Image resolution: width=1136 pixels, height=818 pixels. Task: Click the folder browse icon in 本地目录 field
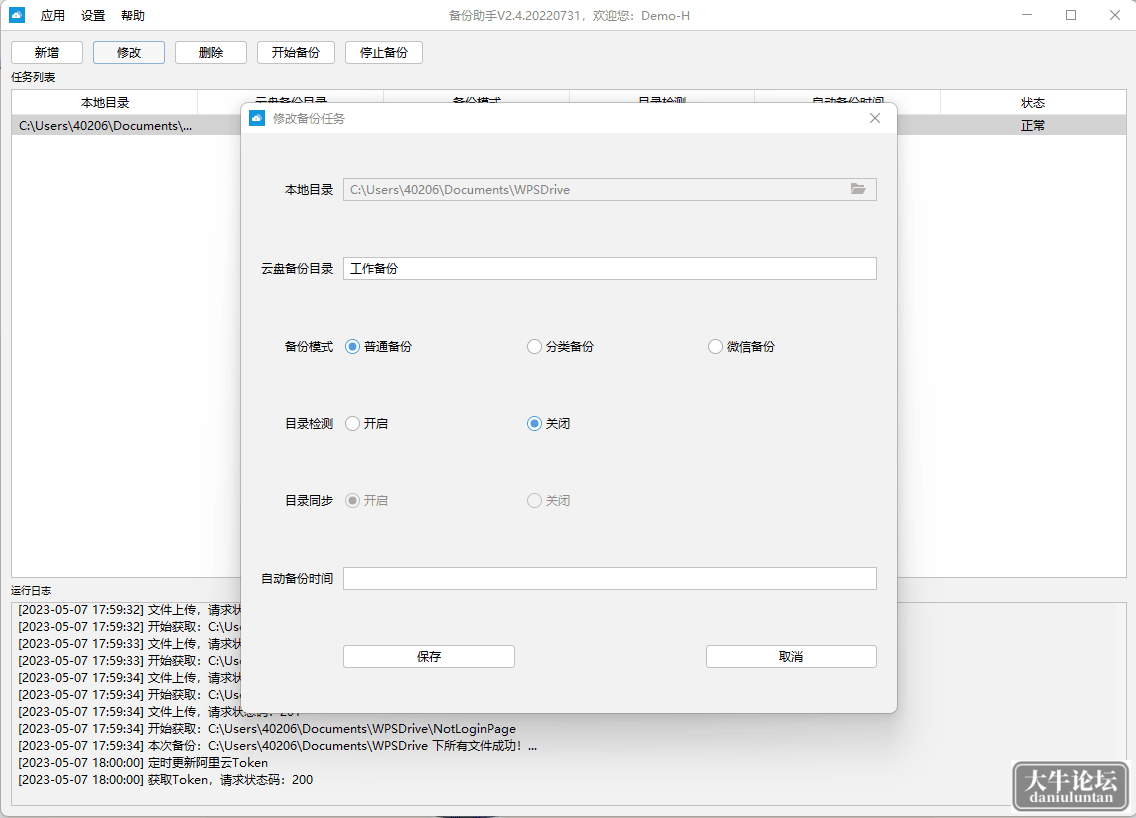(858, 189)
